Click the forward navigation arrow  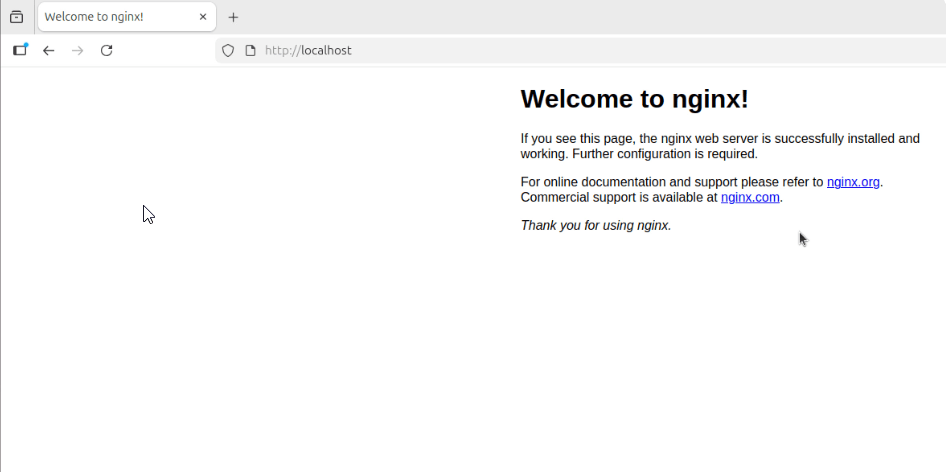[x=77, y=50]
